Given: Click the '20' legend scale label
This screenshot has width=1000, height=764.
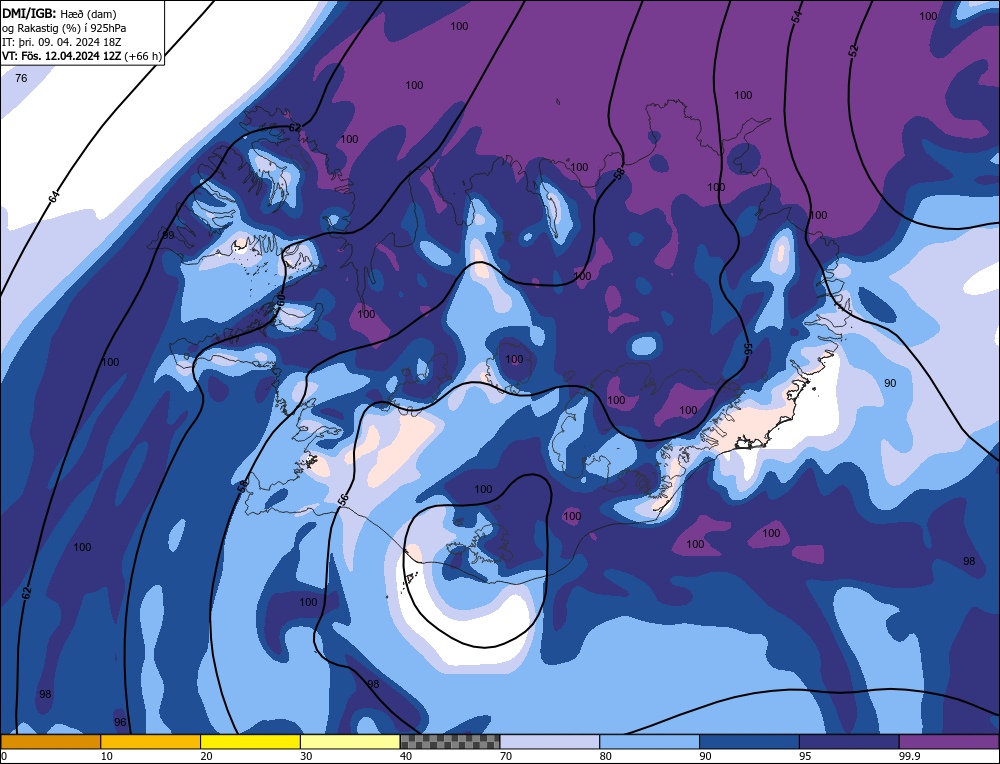Looking at the screenshot, I should click(x=207, y=756).
